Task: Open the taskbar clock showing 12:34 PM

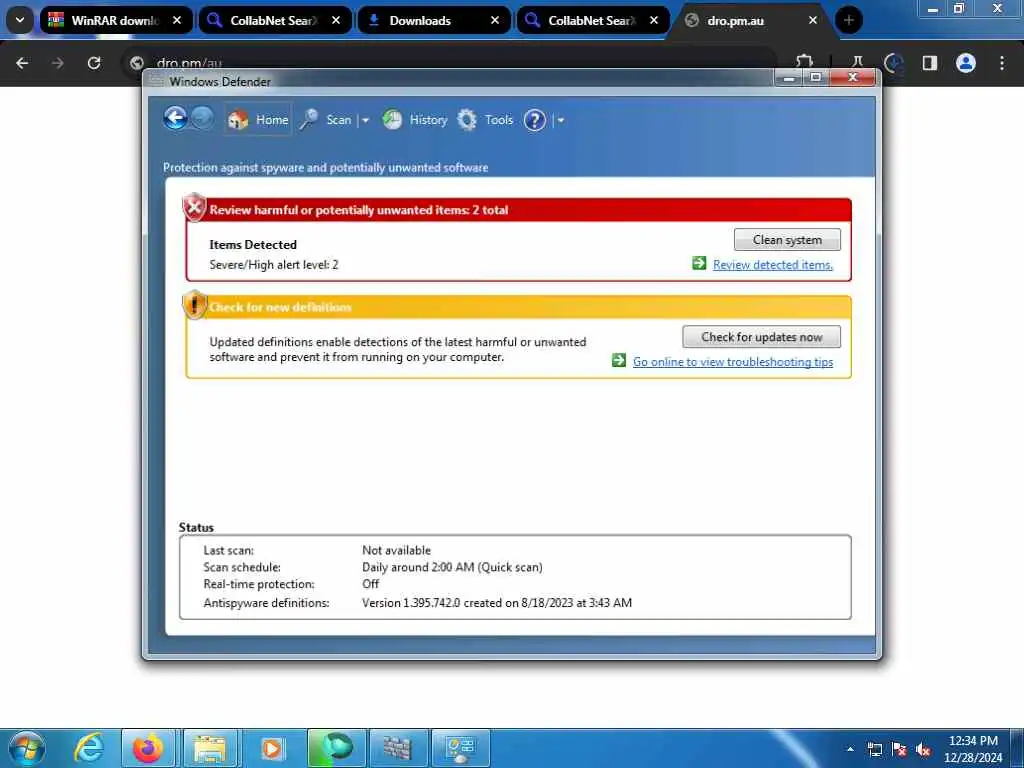Action: (x=973, y=749)
